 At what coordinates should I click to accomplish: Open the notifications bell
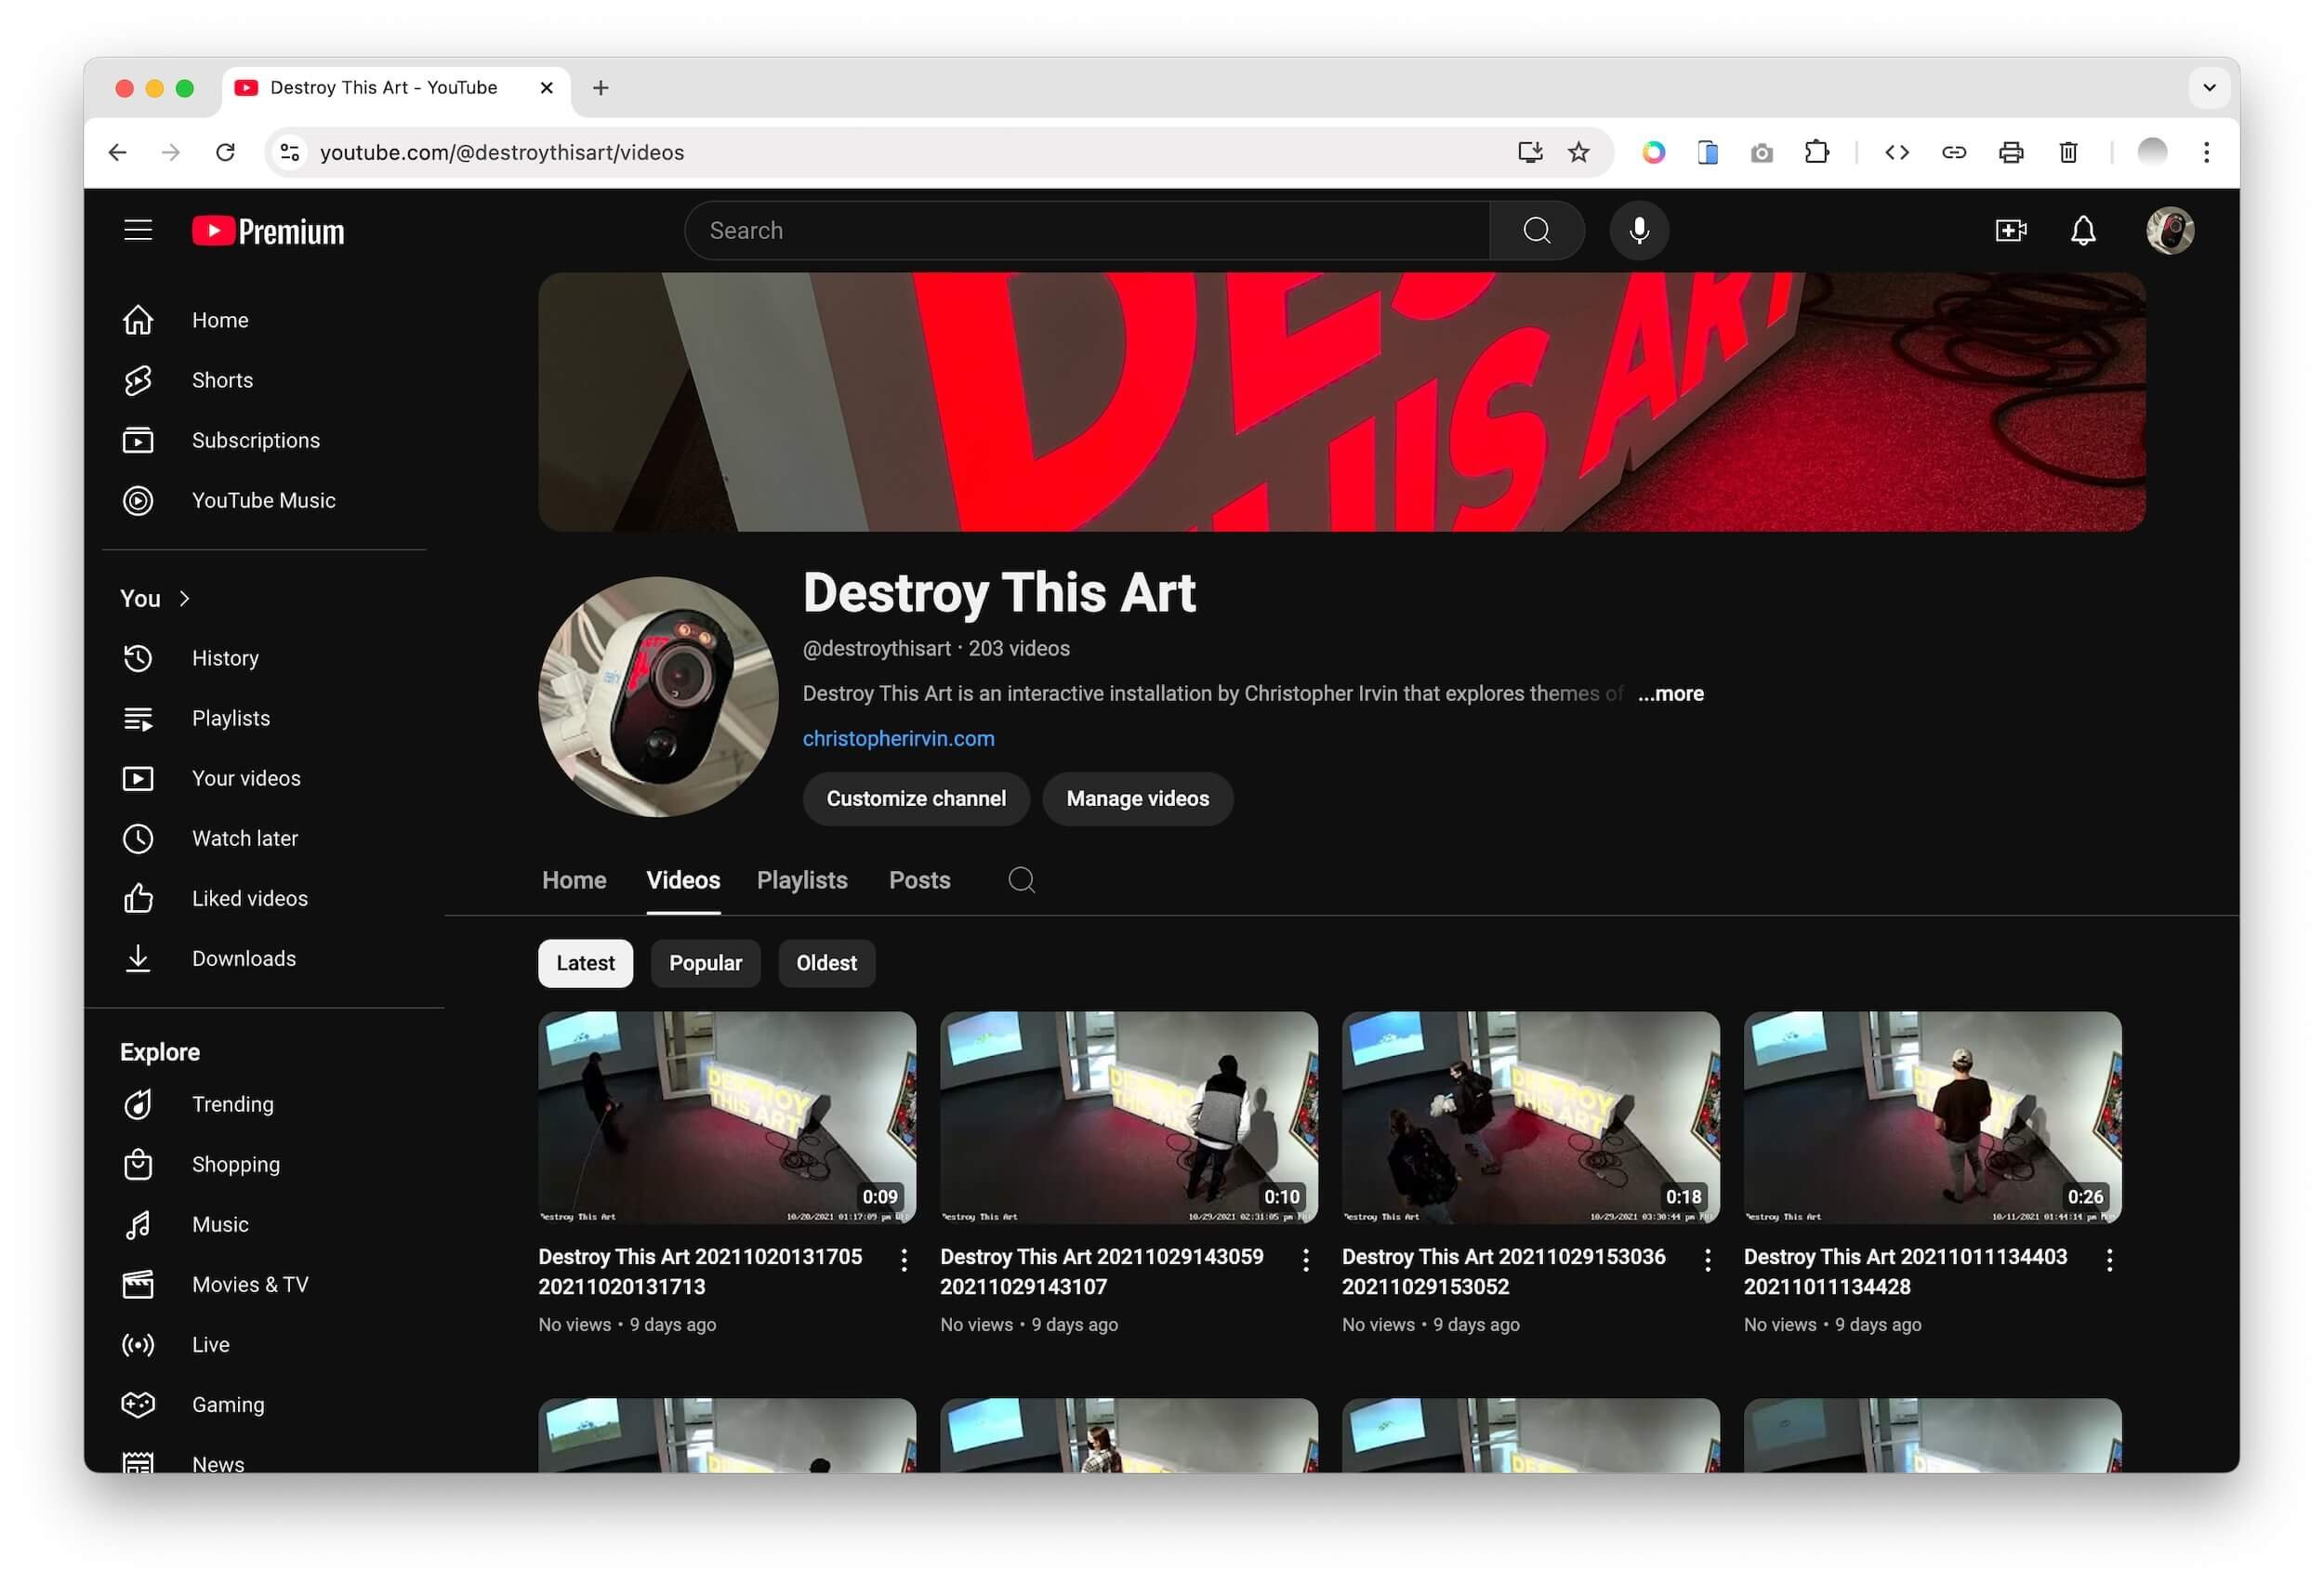click(x=2083, y=231)
